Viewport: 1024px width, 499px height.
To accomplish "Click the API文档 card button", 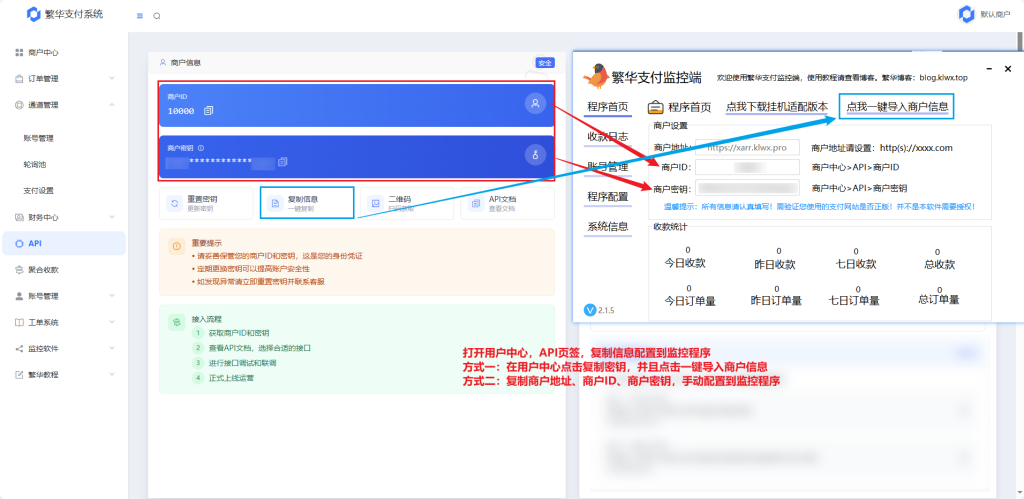I will tap(507, 203).
